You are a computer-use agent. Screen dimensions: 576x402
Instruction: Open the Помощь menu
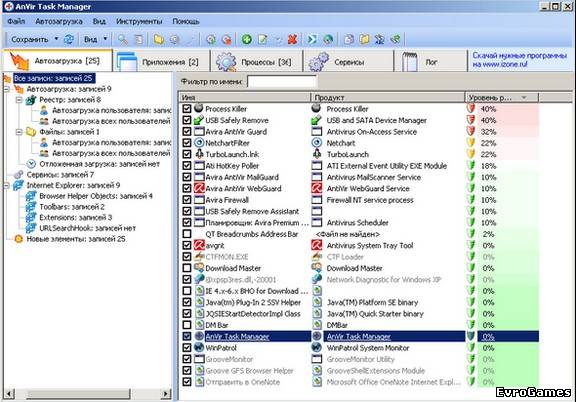186,21
